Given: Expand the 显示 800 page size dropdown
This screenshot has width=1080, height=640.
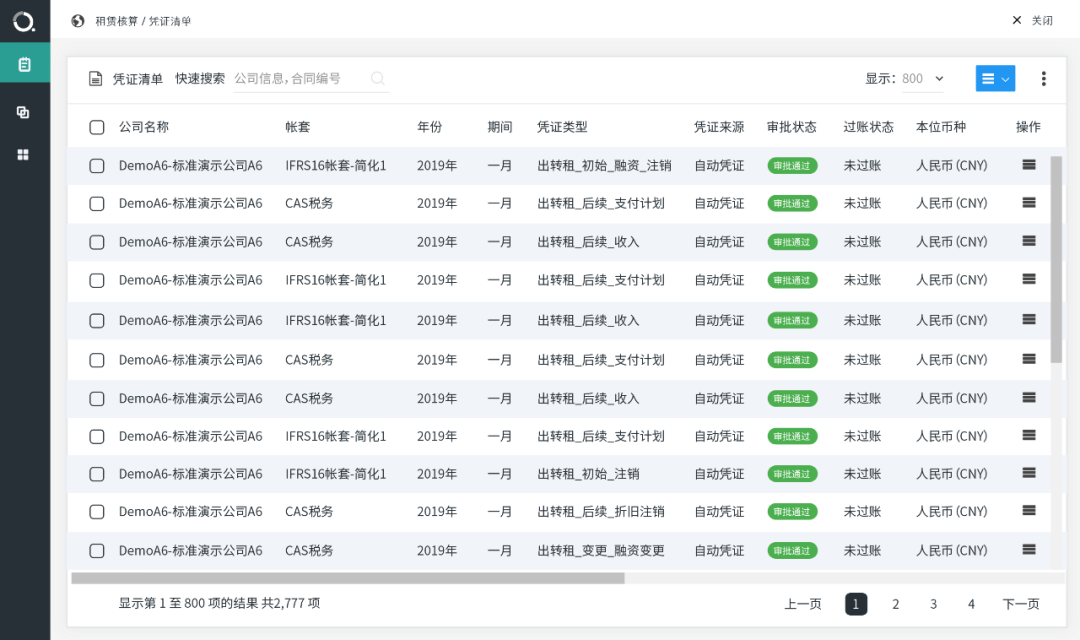Looking at the screenshot, I should point(922,79).
